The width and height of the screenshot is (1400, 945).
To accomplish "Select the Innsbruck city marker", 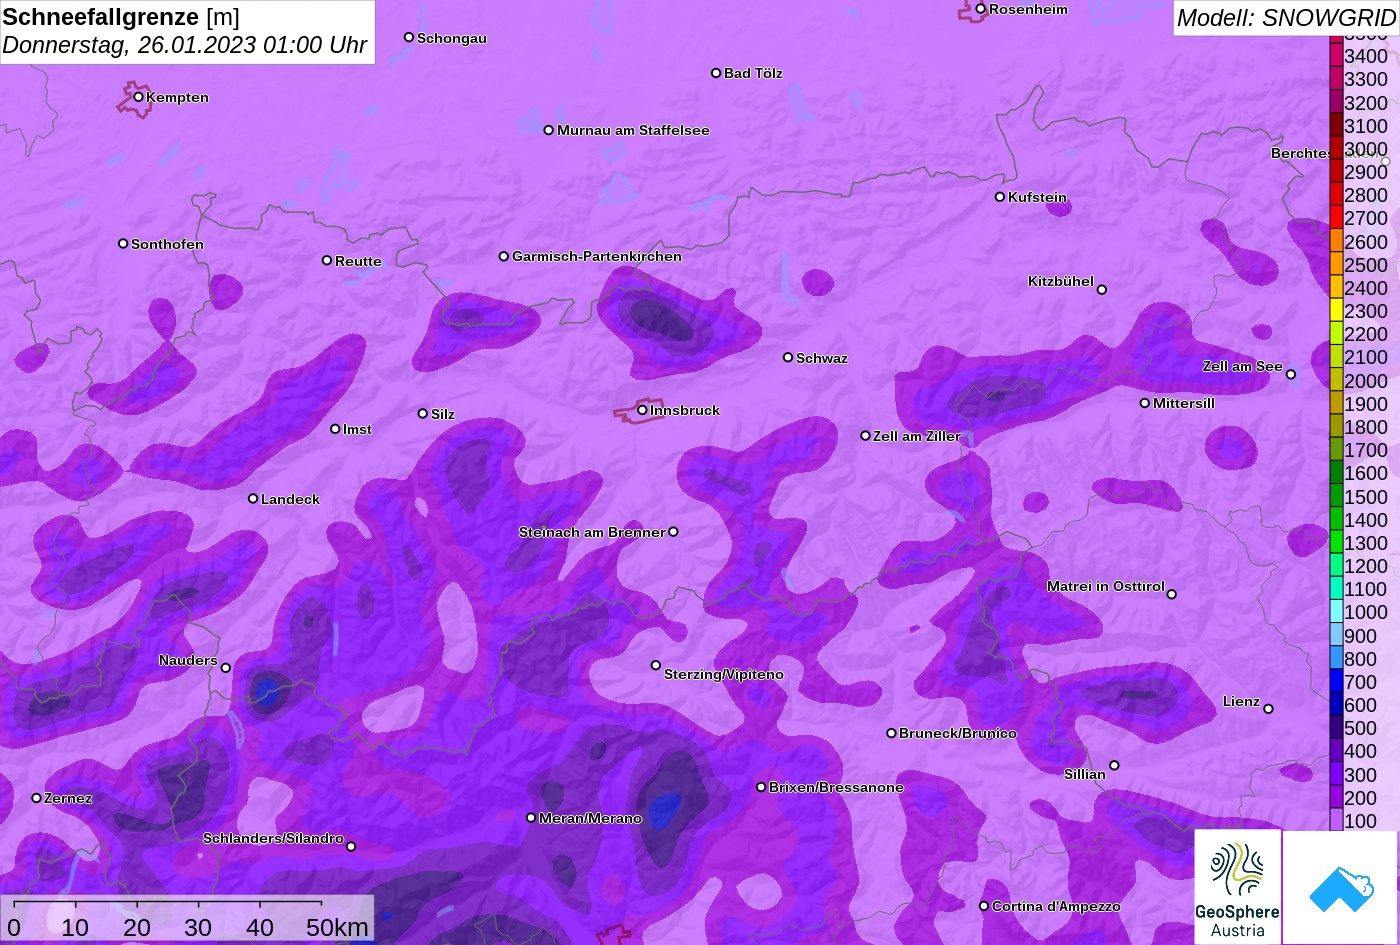I will pos(642,410).
